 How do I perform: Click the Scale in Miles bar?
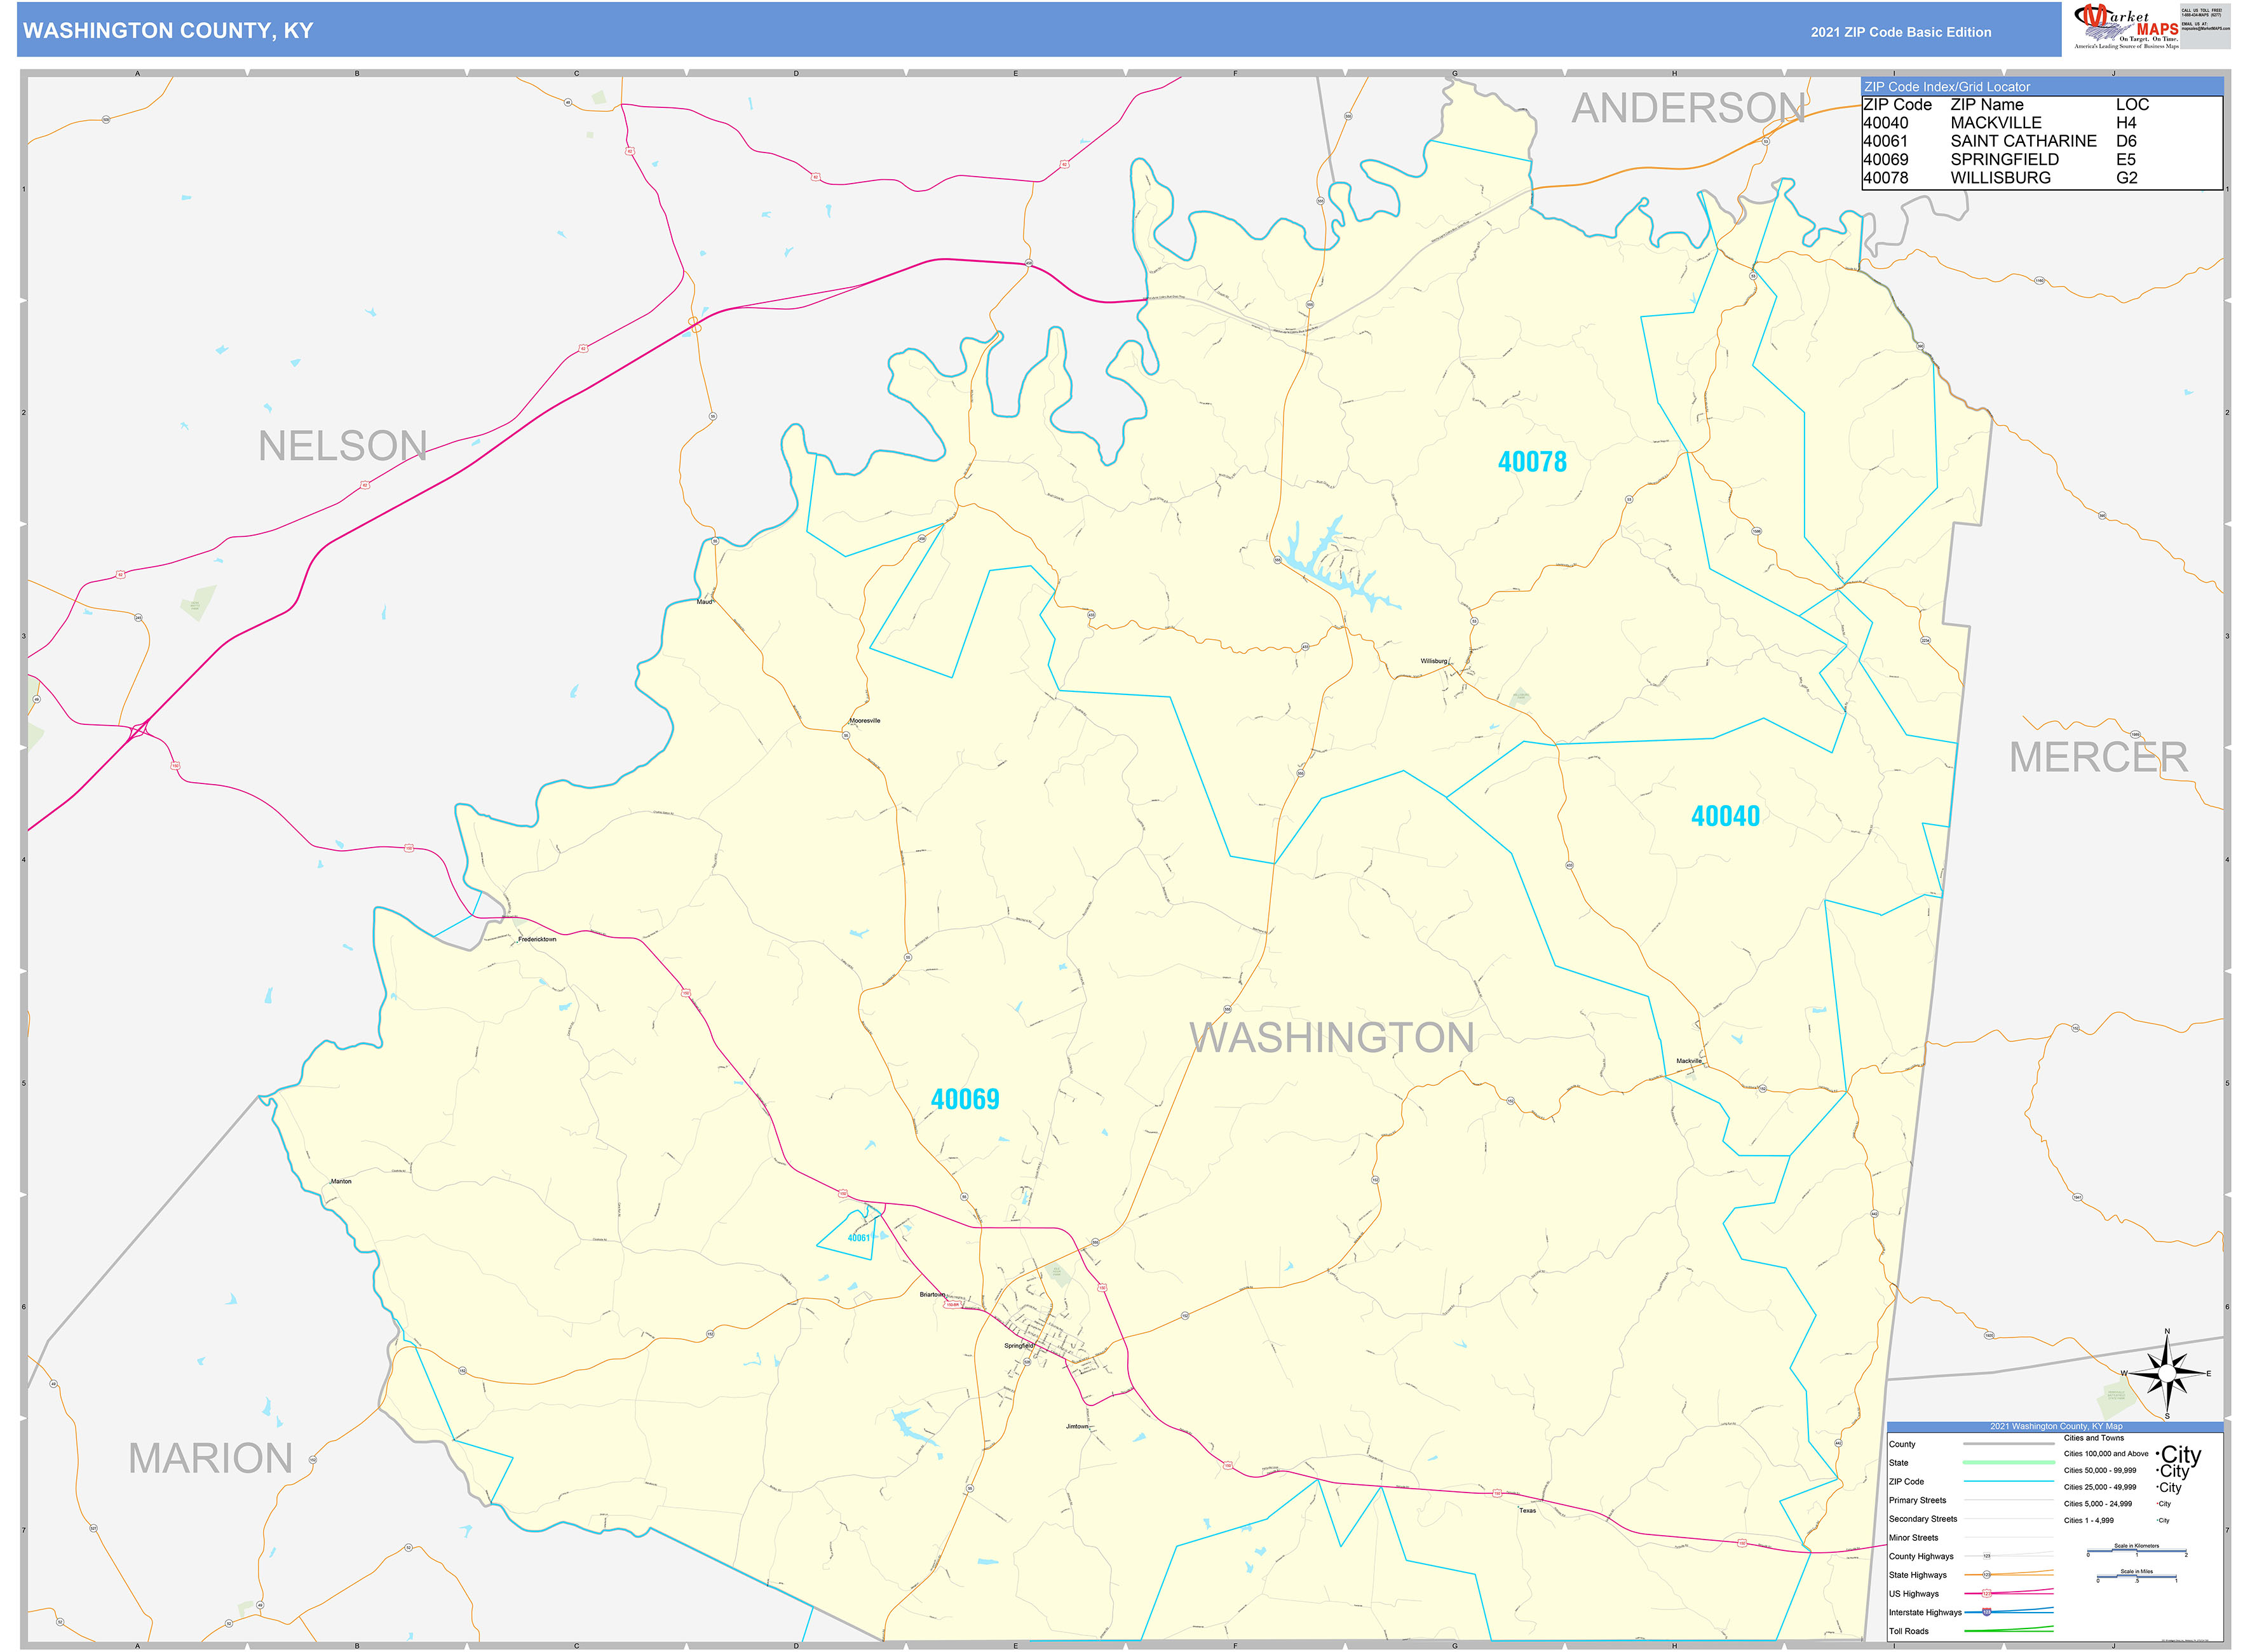(x=2138, y=1578)
